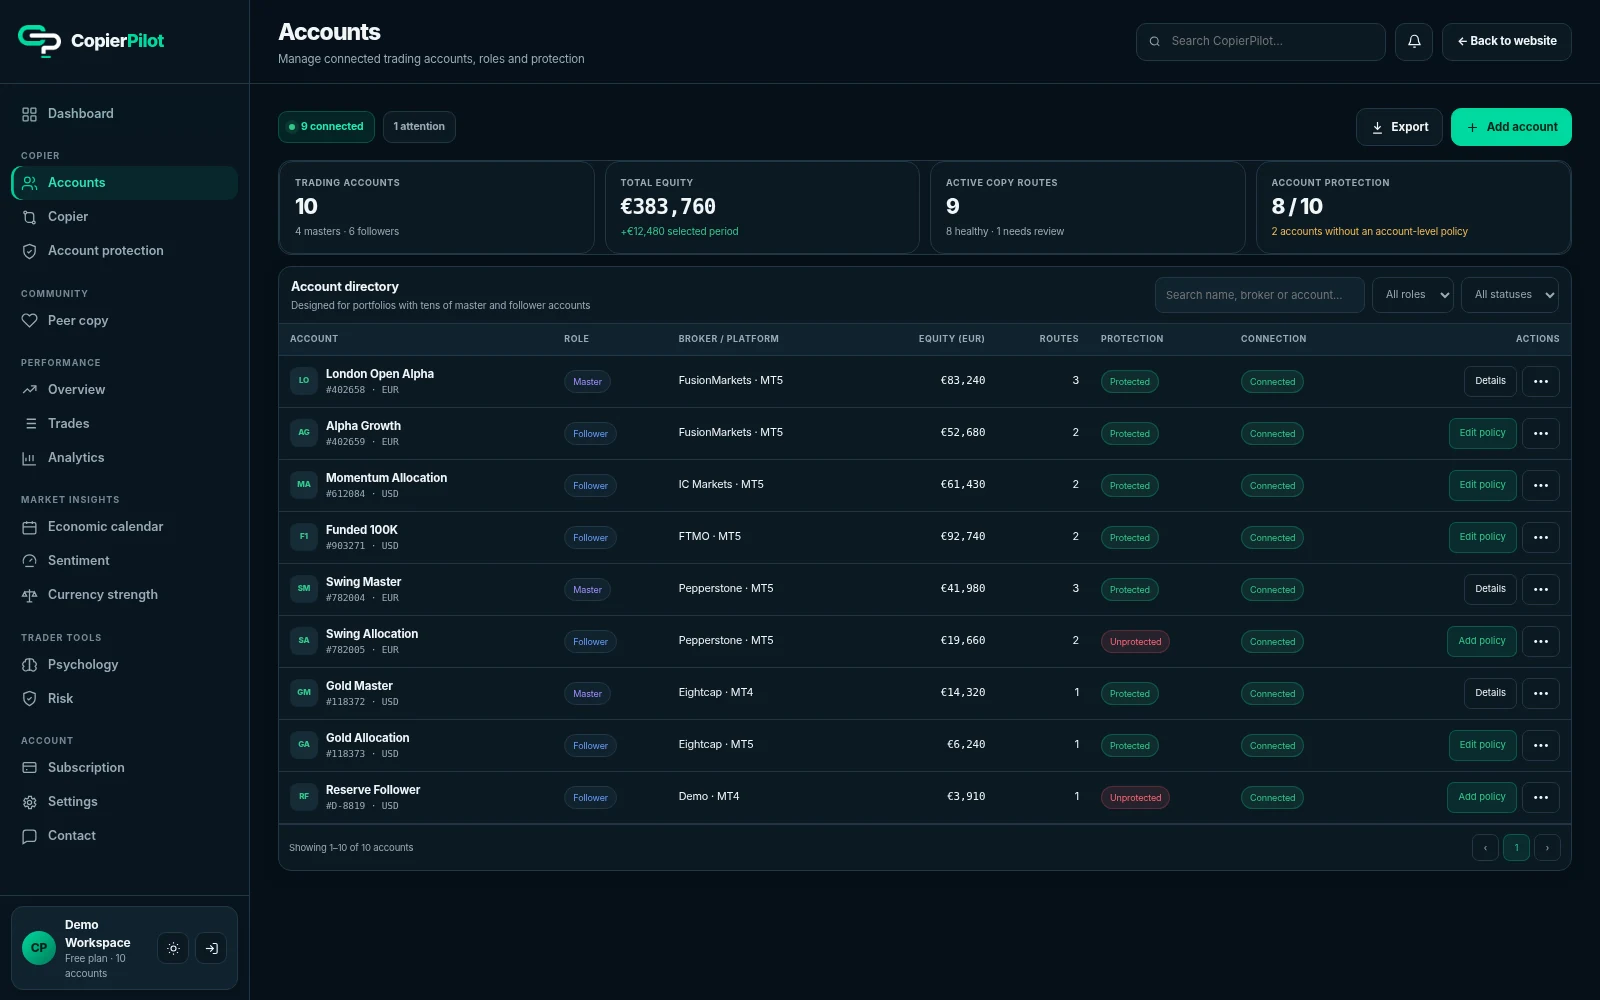The image size is (1600, 1000).
Task: Click the sign-out arrow icon
Action: coord(211,948)
